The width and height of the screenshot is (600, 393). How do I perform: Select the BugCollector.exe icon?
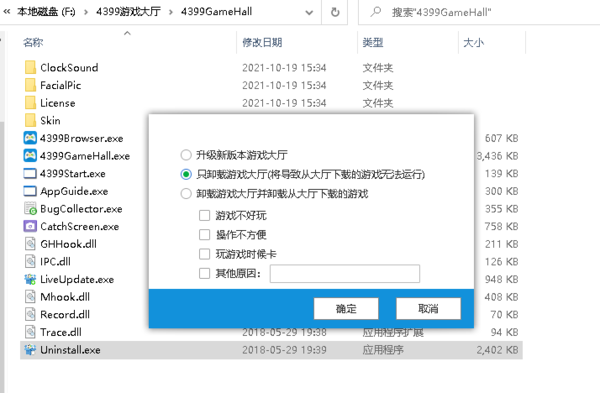[x=30, y=209]
